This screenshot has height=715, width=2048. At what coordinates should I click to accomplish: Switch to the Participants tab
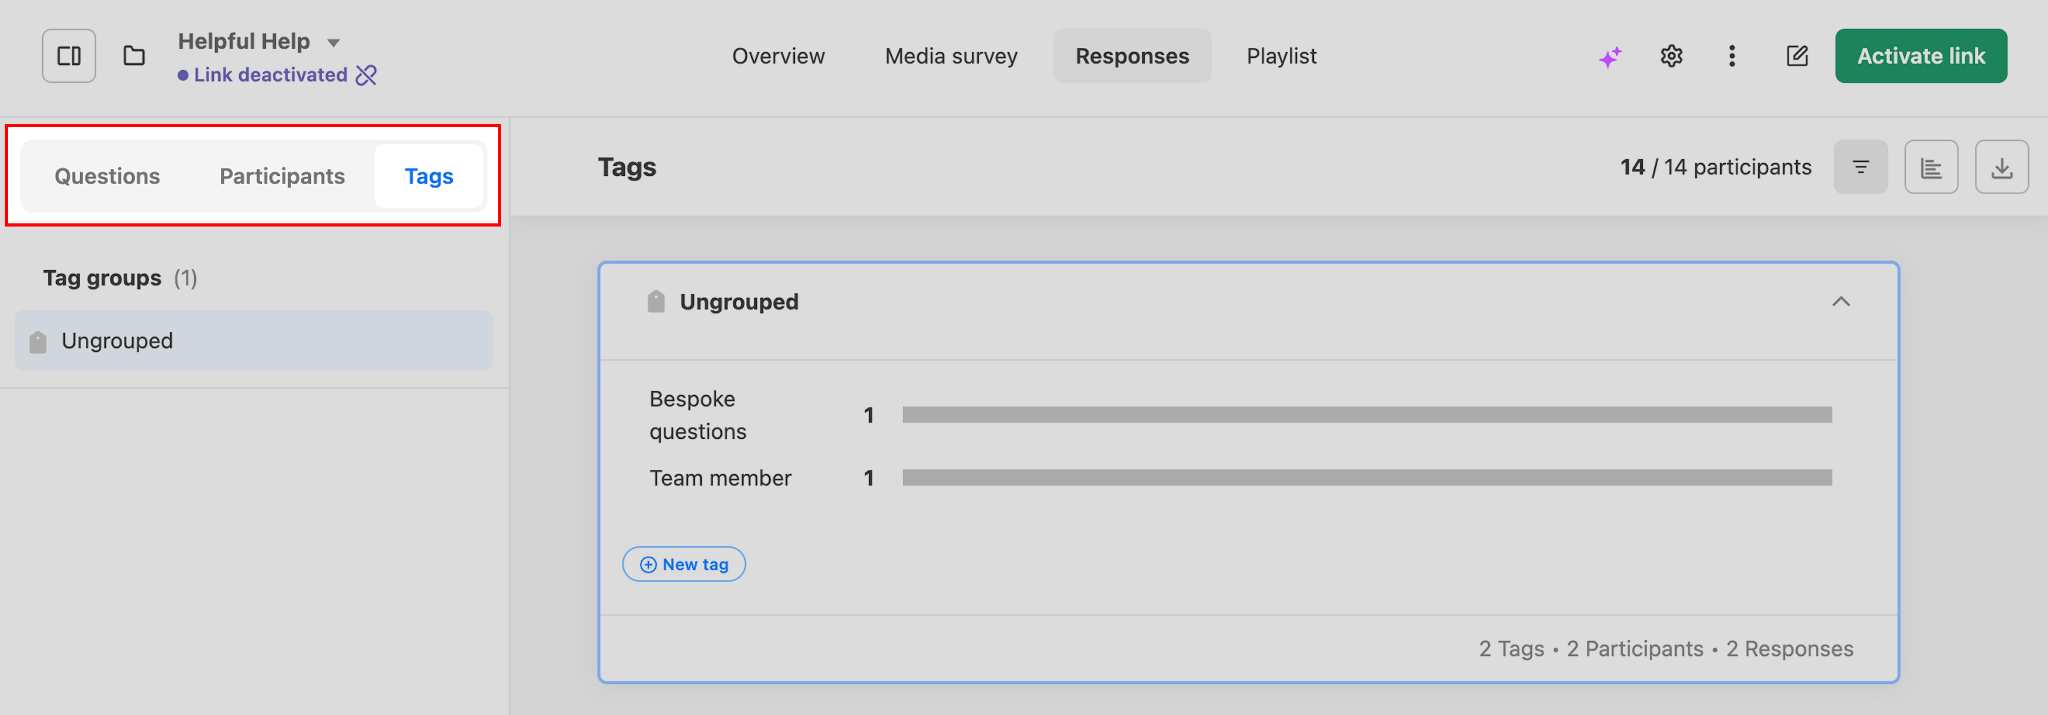pos(282,176)
